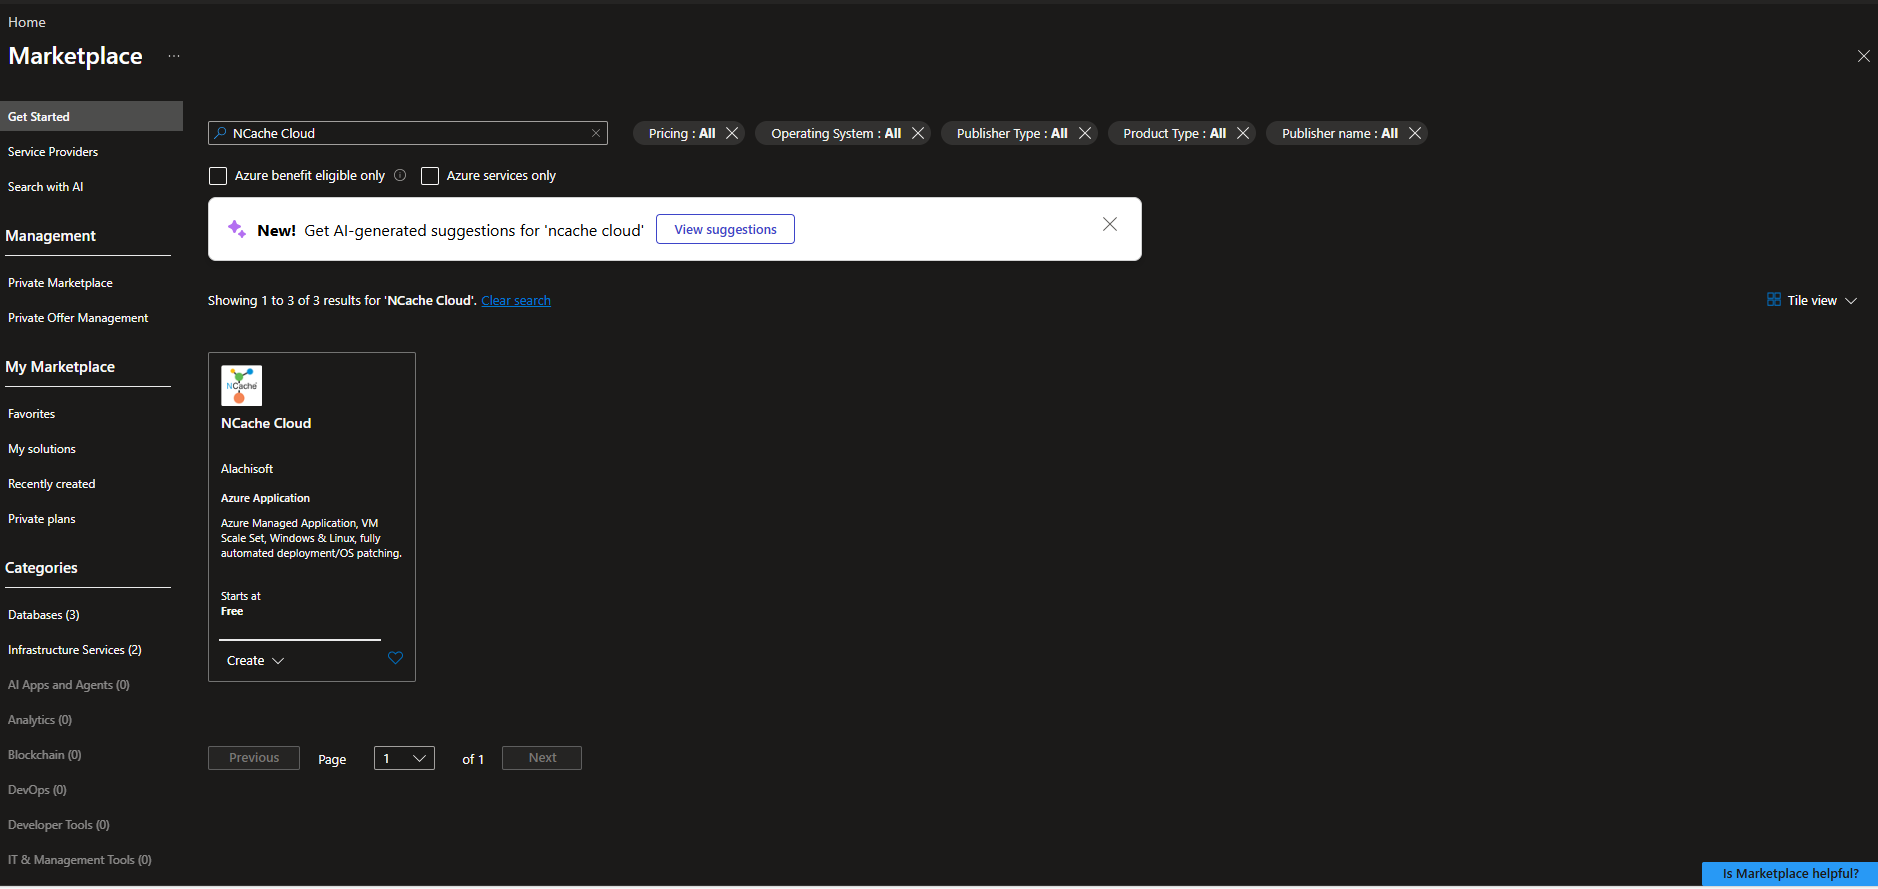Click the Clear search link
Screen dimensions: 1878x889
(x=516, y=300)
